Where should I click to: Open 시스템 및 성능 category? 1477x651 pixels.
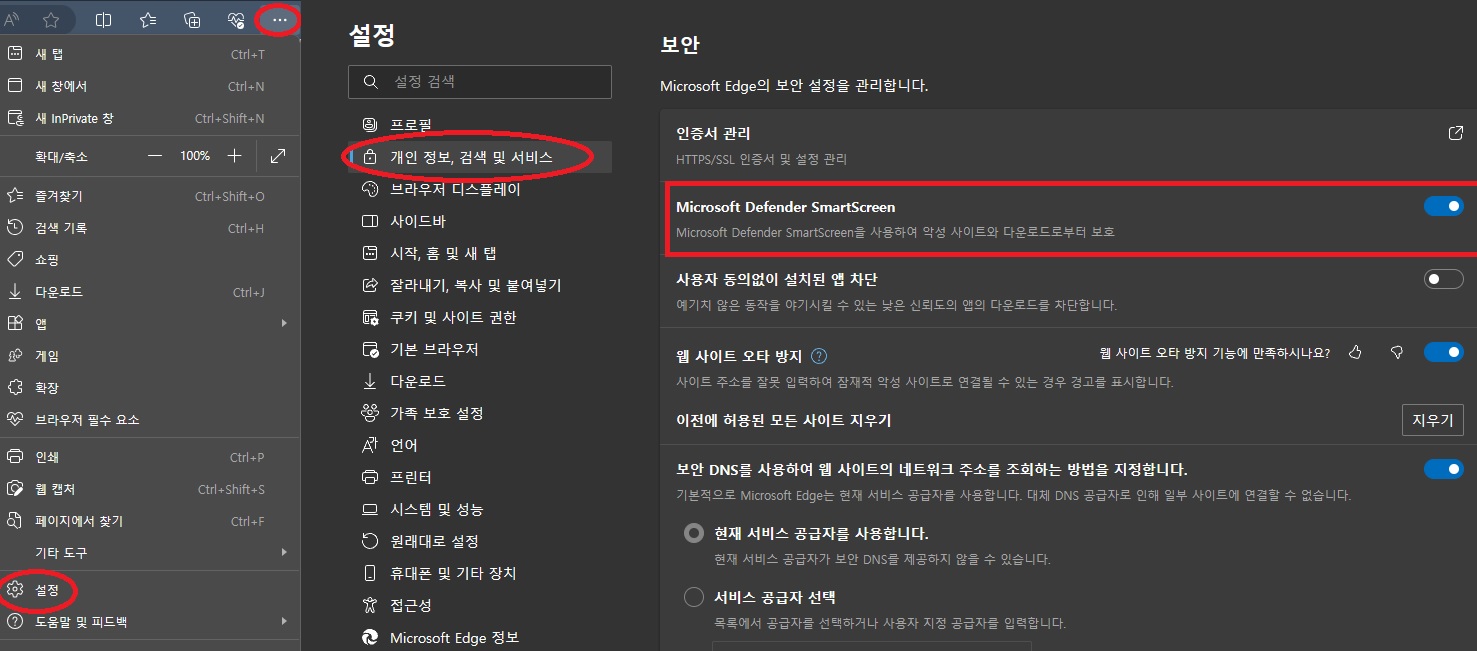click(480, 509)
